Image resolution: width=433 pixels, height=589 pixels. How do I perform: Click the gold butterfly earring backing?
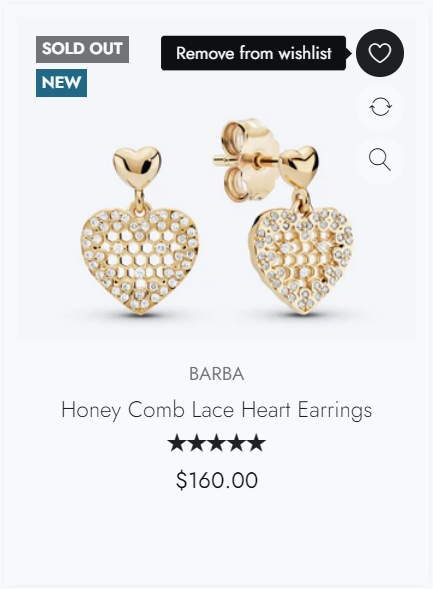point(248,161)
